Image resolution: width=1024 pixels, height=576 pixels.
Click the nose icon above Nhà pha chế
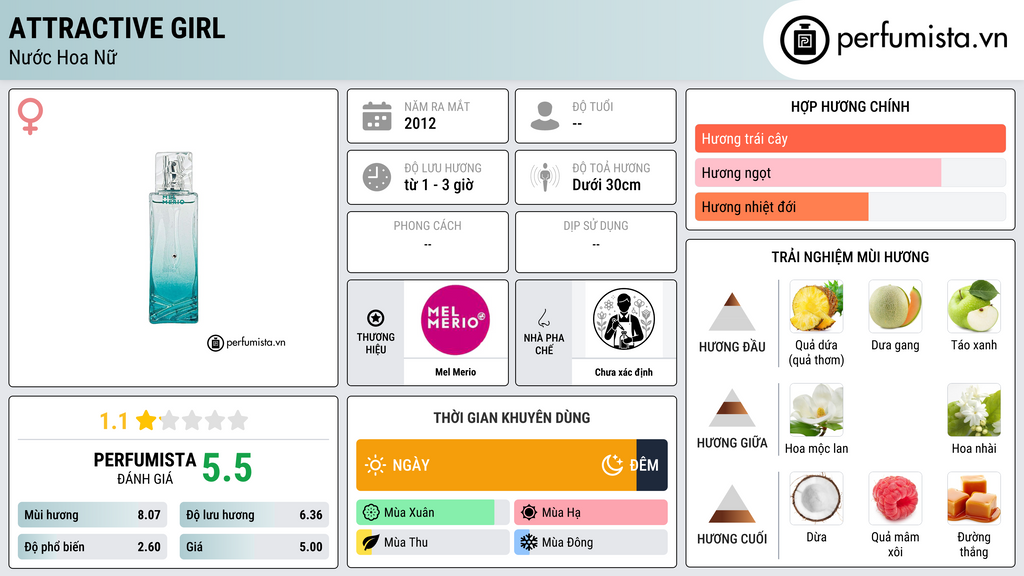(543, 318)
